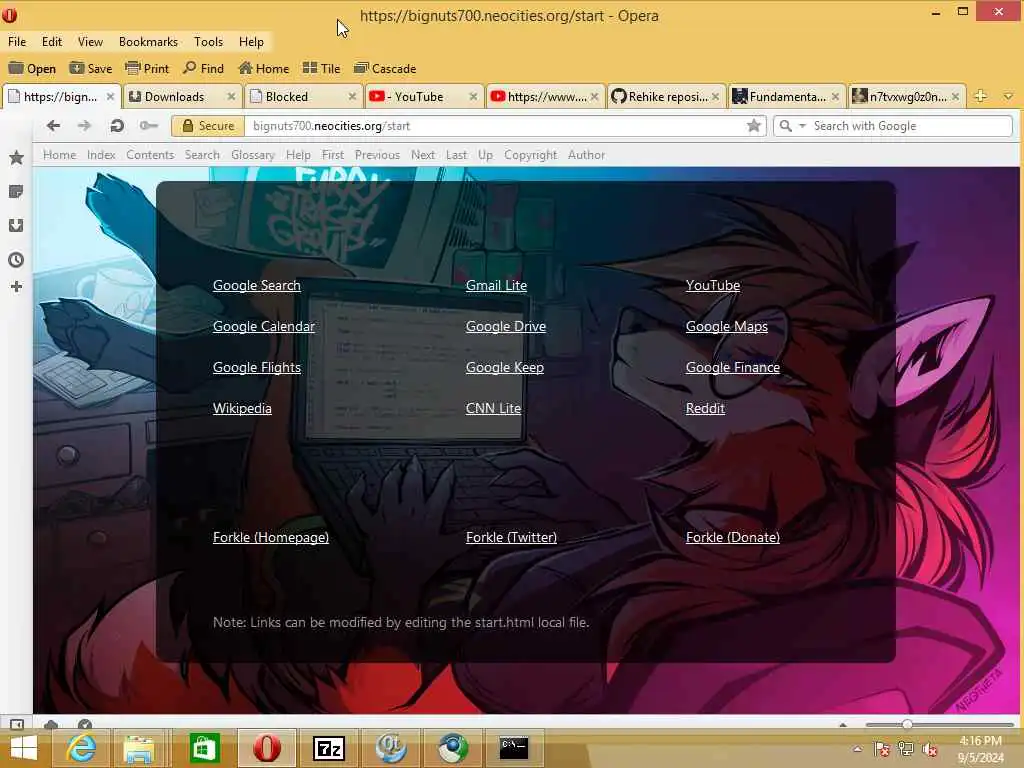The image size is (1024, 768).
Task: Open Internet Explorer from the taskbar
Action: click(x=81, y=748)
